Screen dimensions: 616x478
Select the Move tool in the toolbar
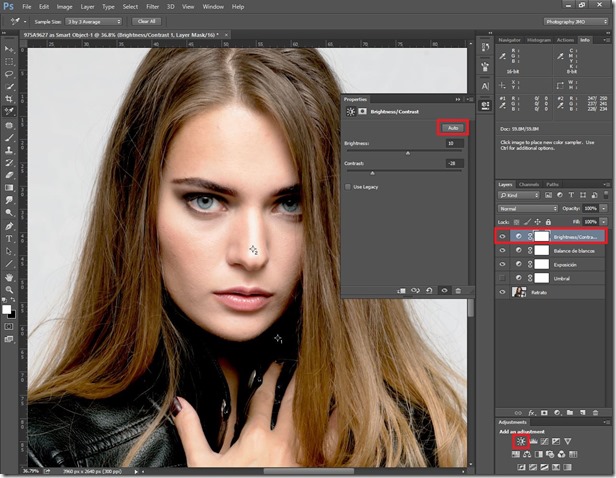point(9,49)
